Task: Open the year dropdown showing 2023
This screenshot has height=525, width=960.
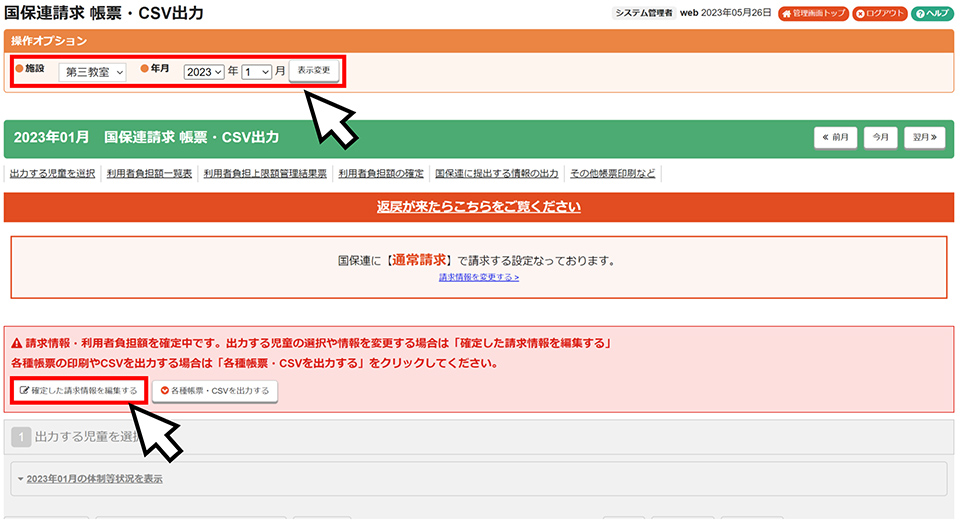Action: 204,72
